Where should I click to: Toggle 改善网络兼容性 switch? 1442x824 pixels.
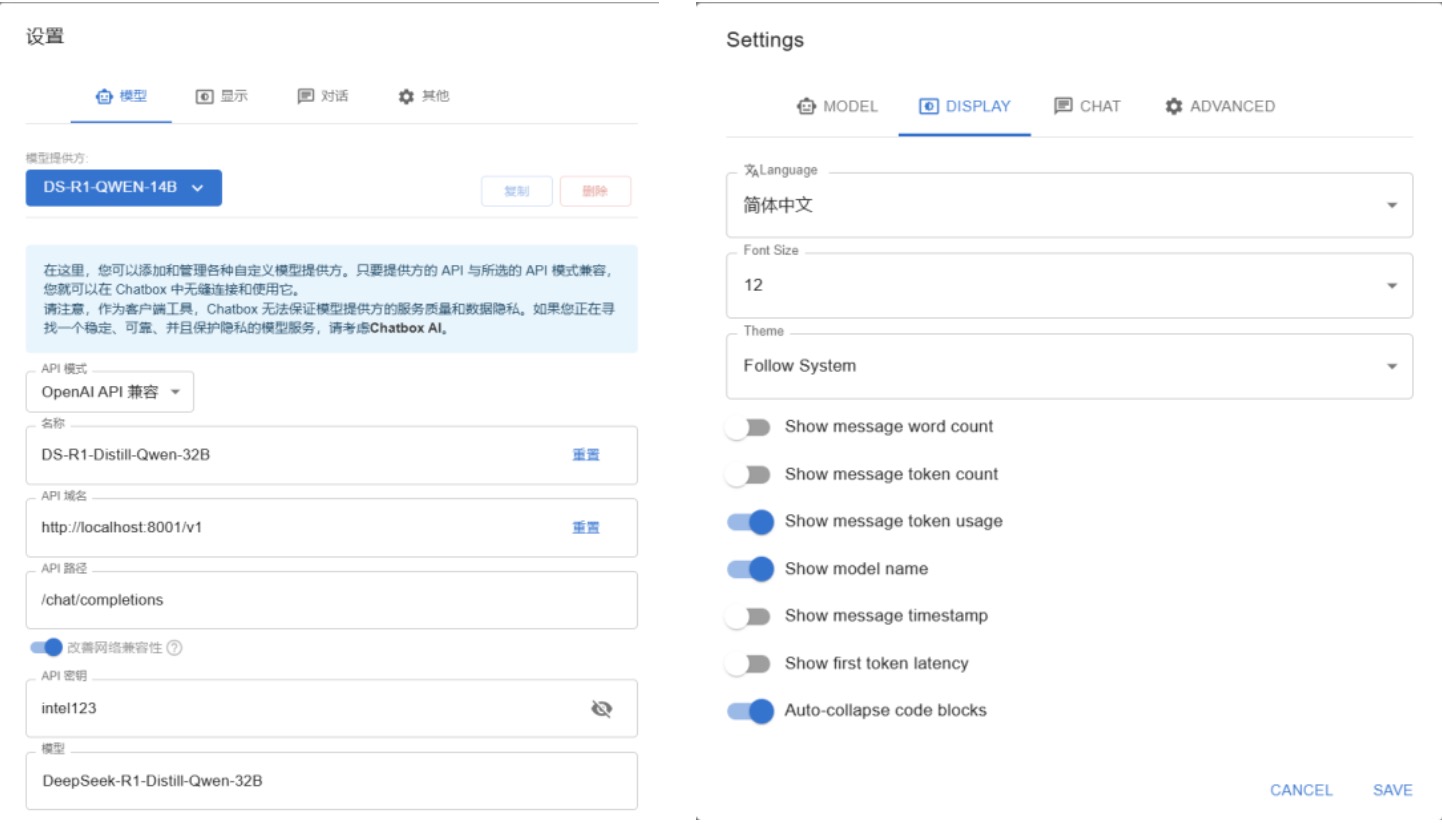coord(46,648)
